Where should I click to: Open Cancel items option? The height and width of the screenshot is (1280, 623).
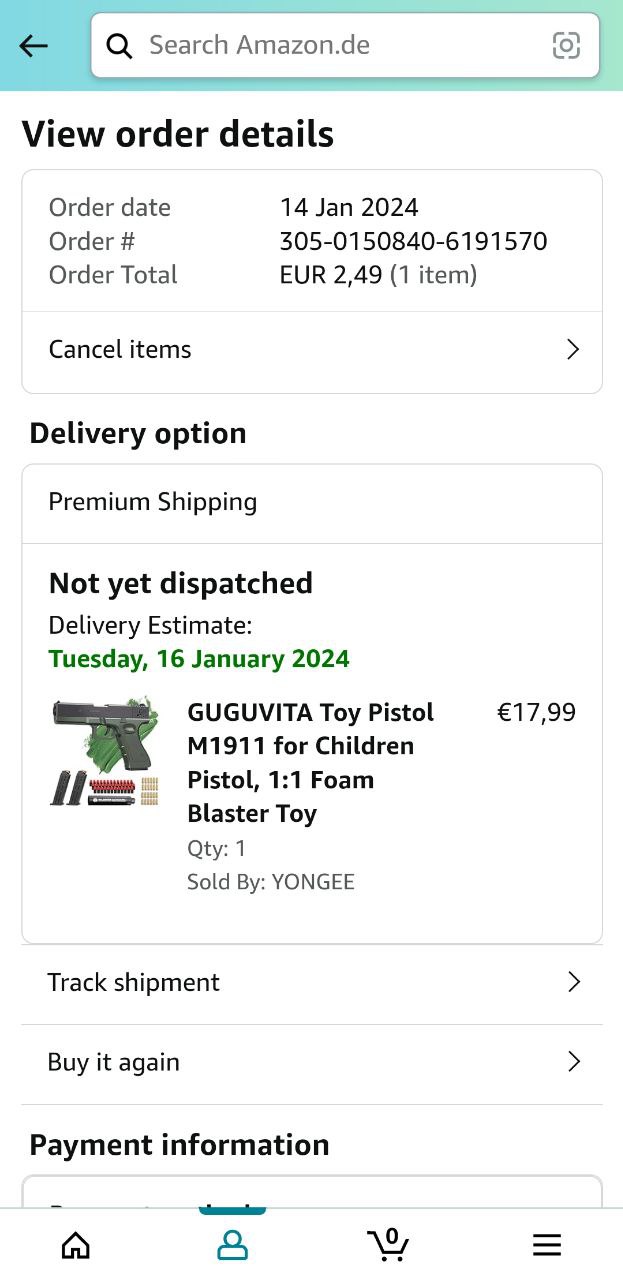pyautogui.click(x=120, y=349)
